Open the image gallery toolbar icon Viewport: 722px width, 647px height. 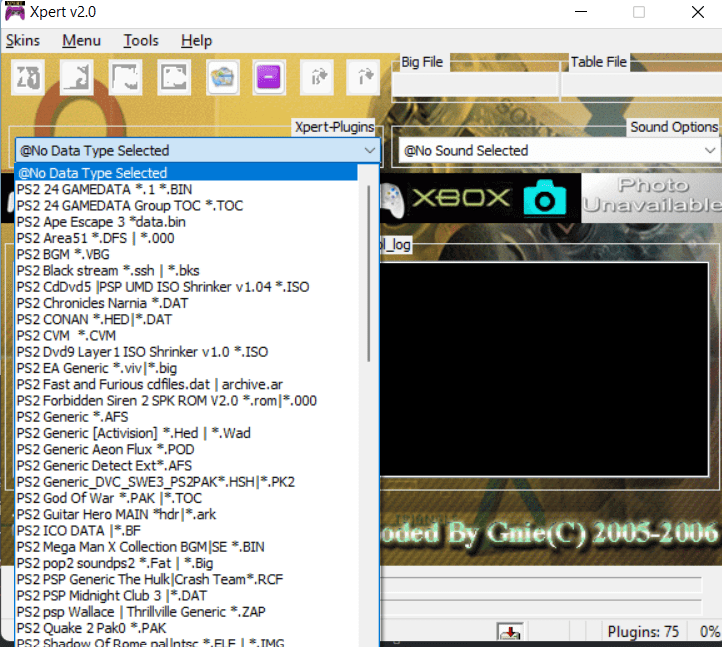pos(222,77)
